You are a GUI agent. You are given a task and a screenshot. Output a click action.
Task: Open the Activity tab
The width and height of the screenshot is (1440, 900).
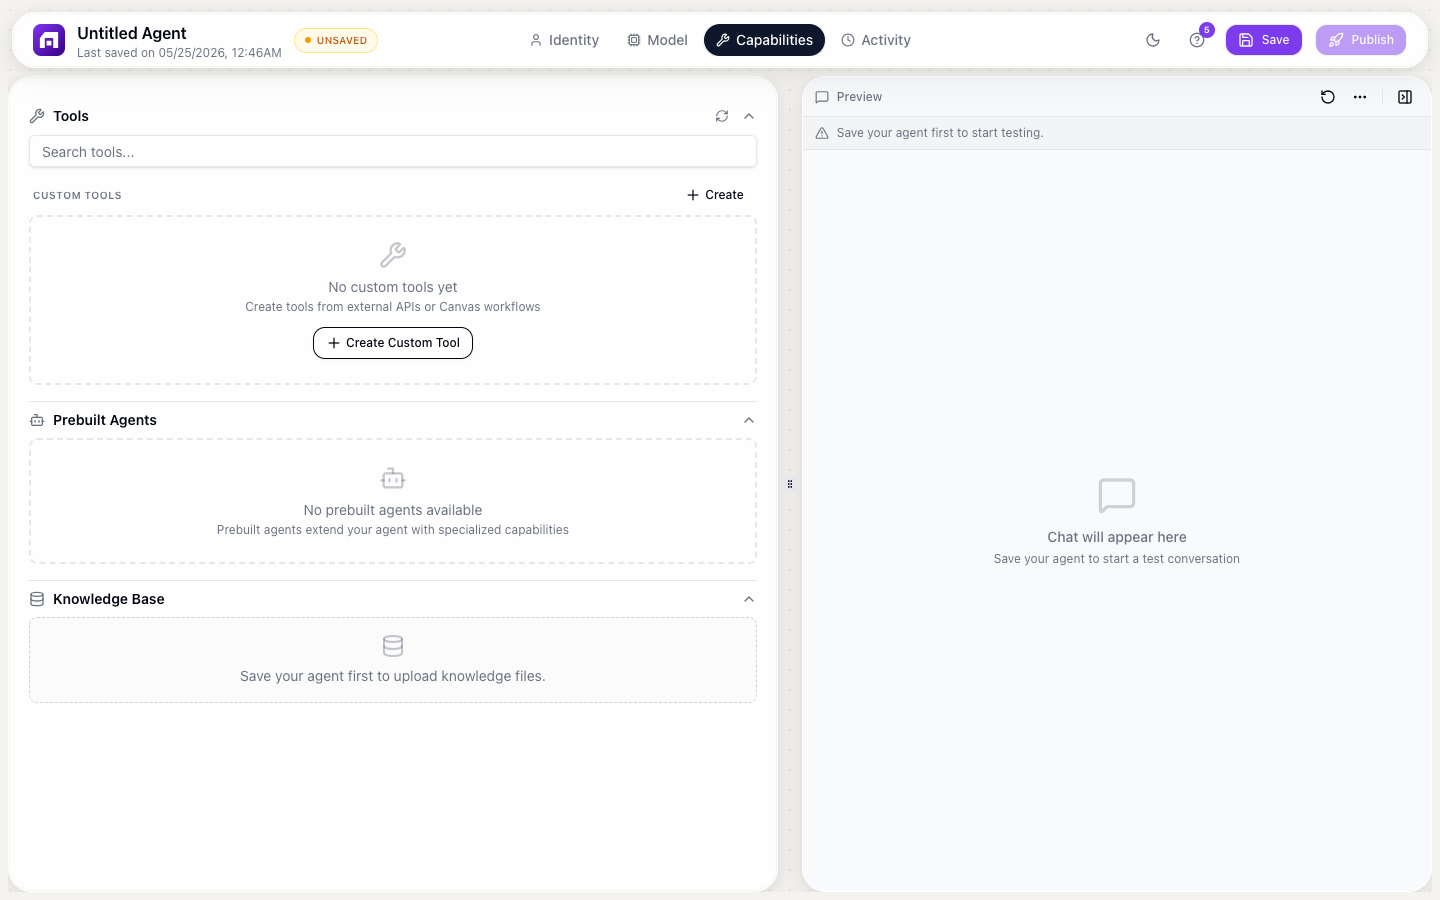tap(876, 40)
